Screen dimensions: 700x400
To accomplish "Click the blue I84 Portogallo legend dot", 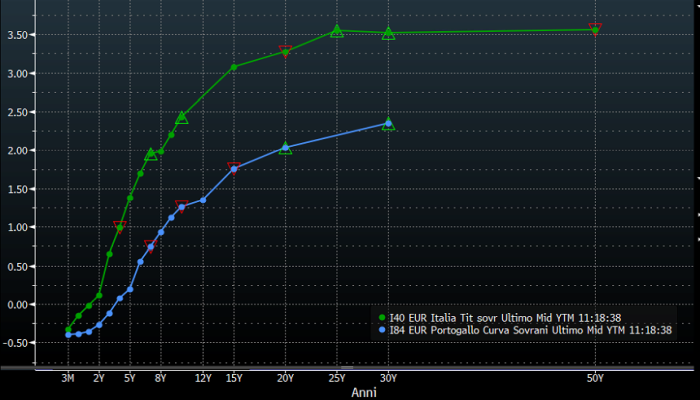I will click(382, 330).
